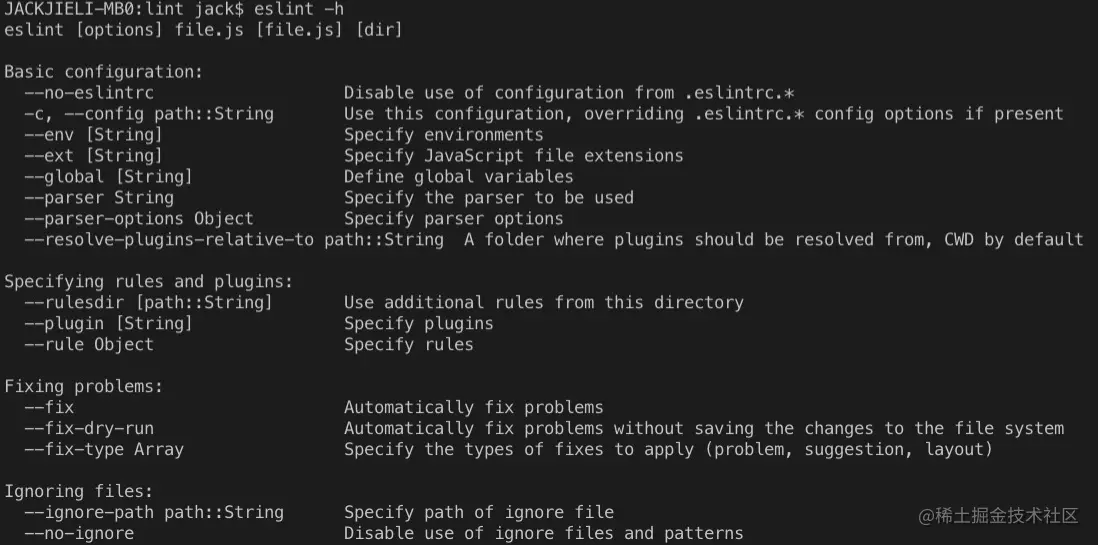1098x545 pixels.
Task: Click the "--no-eslintrc" option text
Action: coord(89,93)
